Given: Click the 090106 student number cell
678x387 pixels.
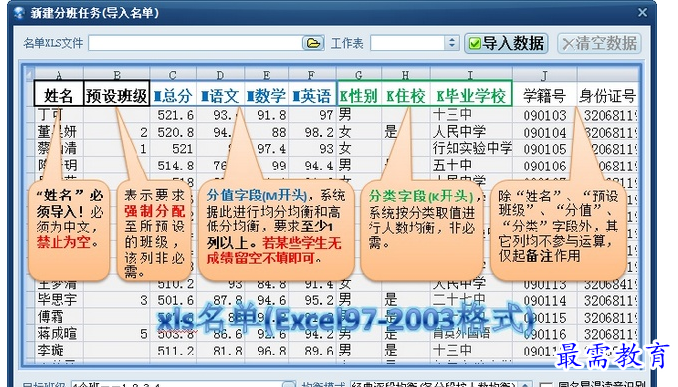Looking at the screenshot, I should 544,166.
